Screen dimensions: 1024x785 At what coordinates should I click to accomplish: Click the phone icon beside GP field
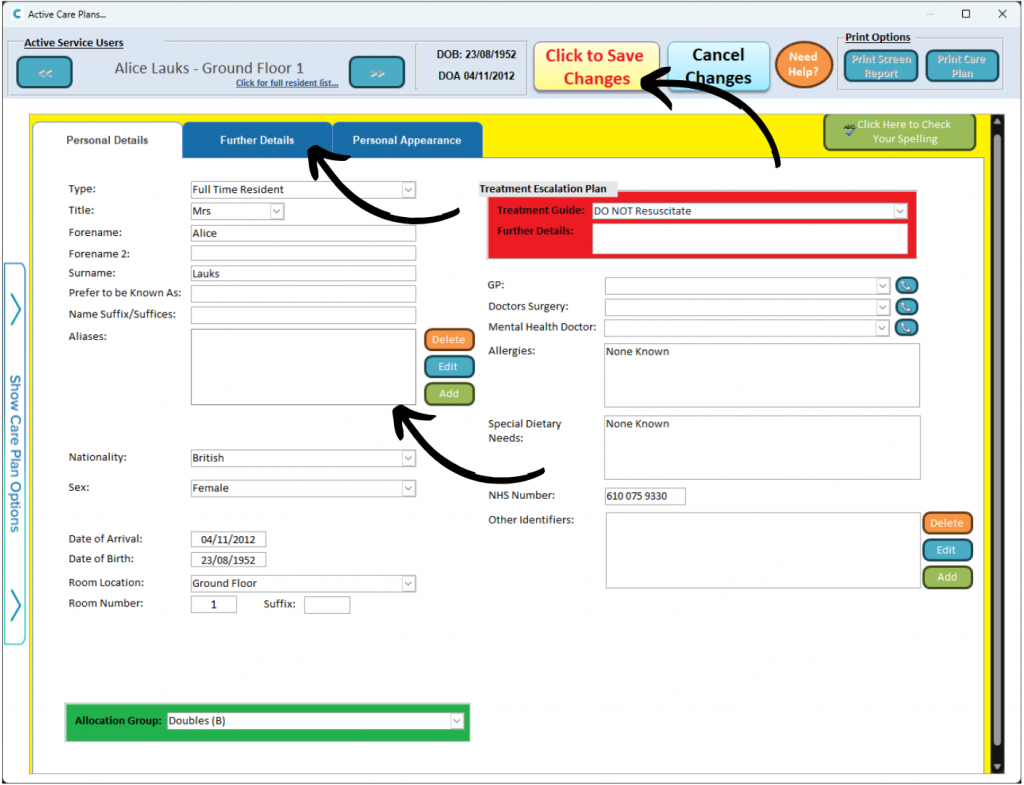(x=906, y=285)
